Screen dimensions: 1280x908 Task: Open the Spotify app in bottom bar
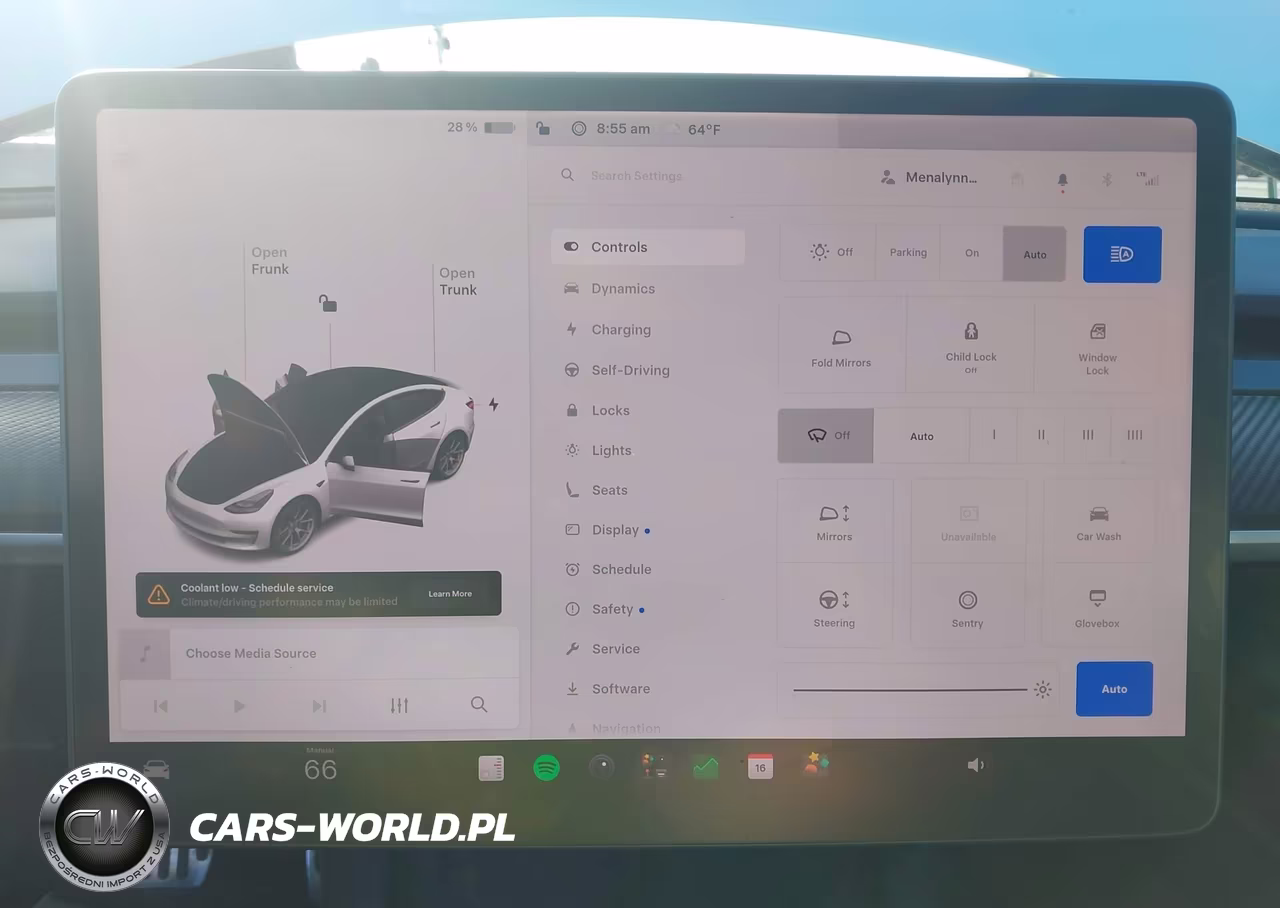click(546, 767)
